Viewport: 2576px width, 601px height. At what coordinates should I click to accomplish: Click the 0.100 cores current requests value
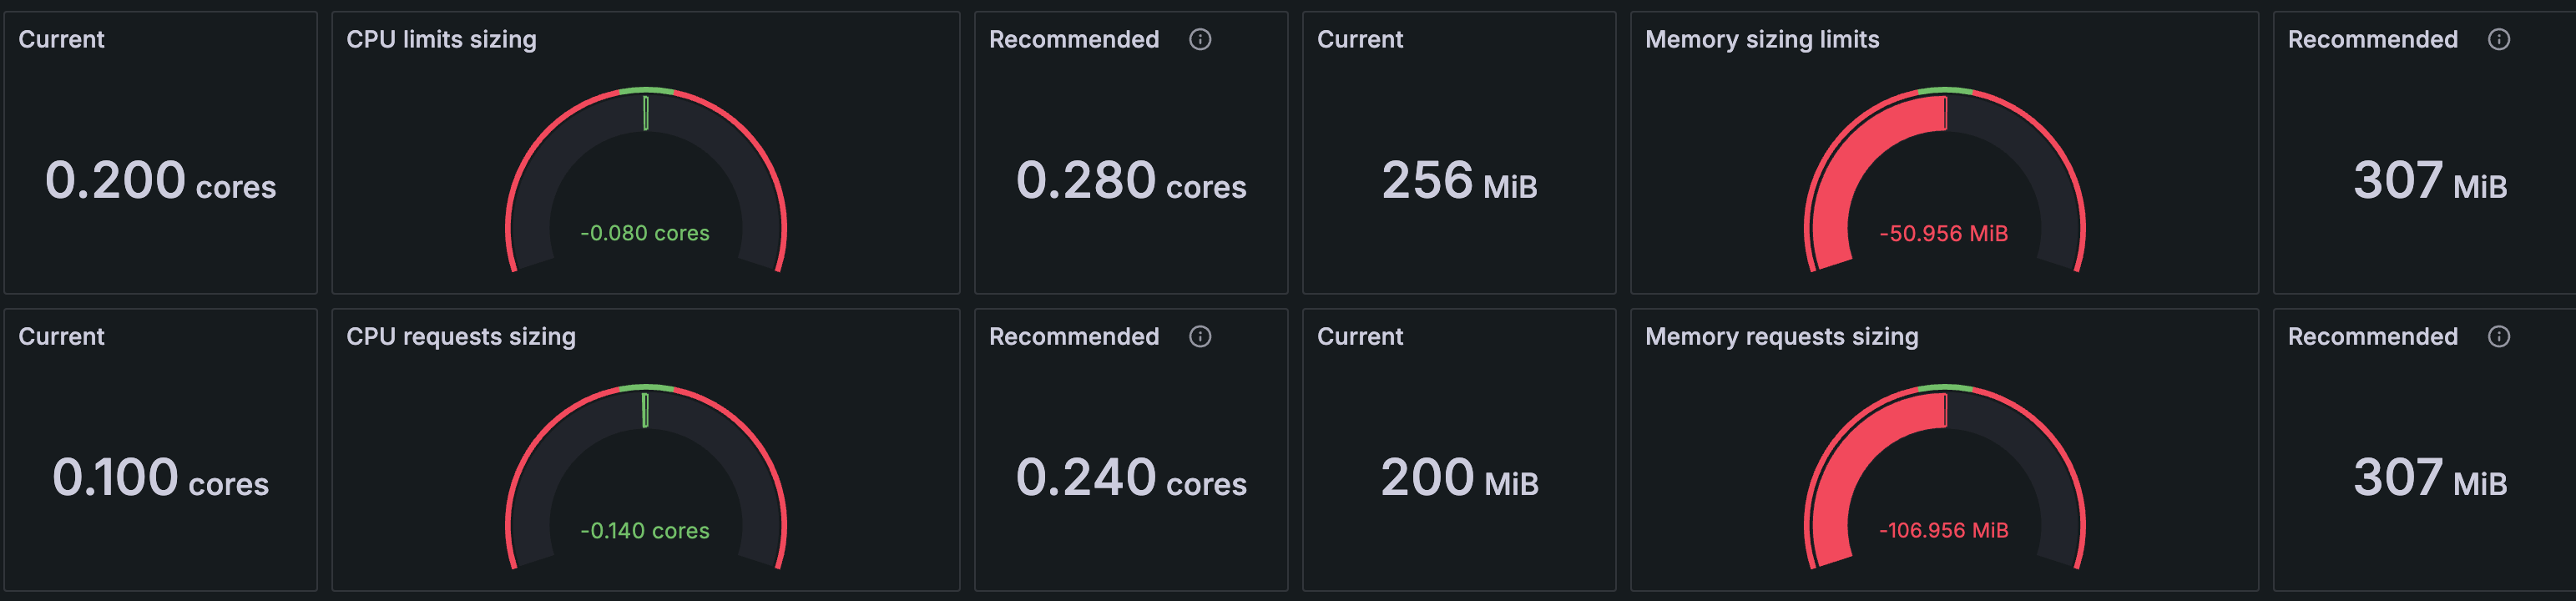coord(161,481)
